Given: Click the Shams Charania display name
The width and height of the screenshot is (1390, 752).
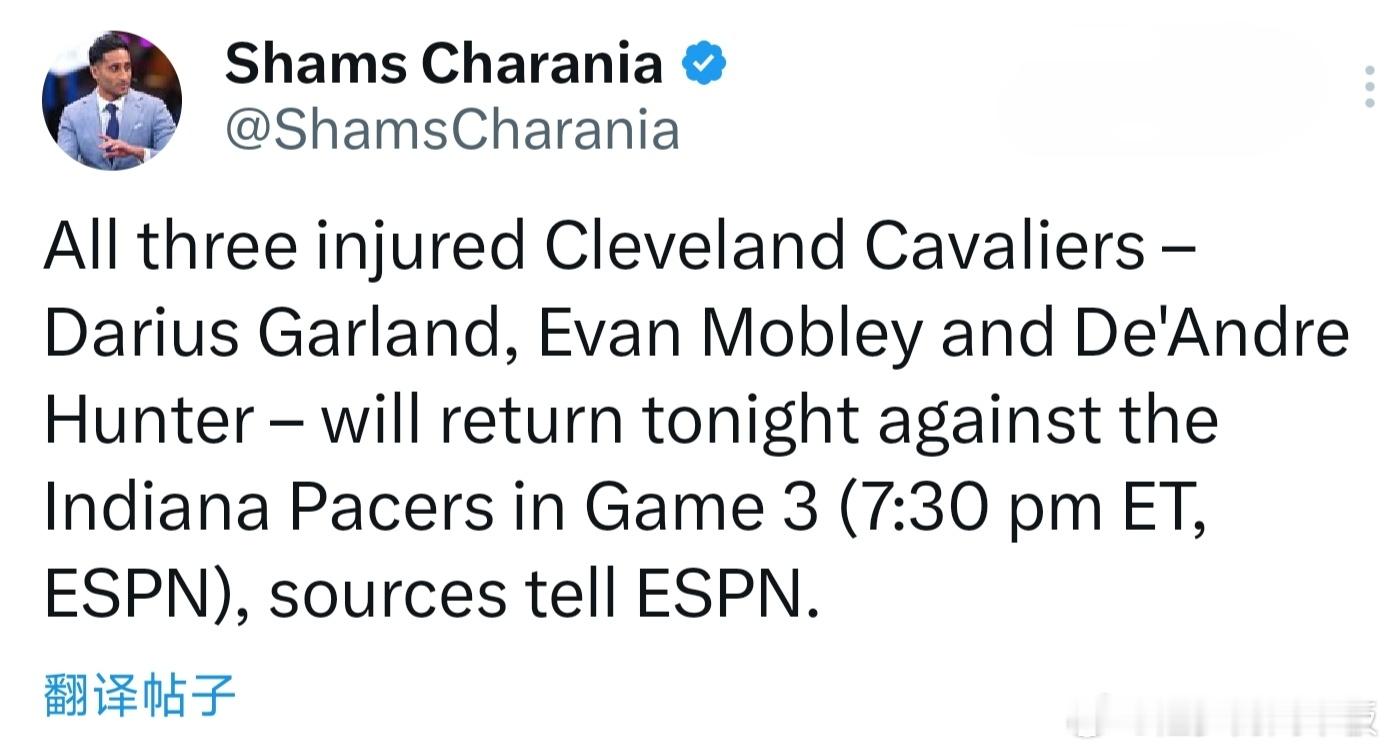Looking at the screenshot, I should (x=443, y=65).
